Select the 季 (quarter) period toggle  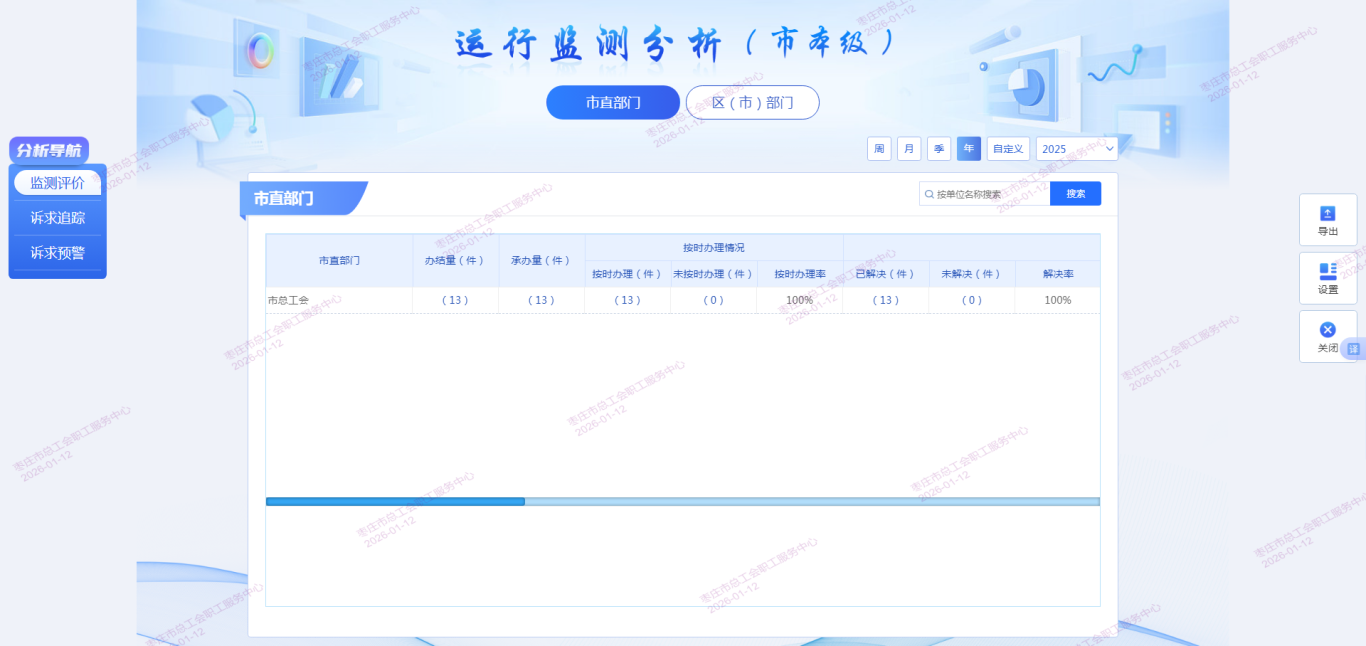coord(939,149)
